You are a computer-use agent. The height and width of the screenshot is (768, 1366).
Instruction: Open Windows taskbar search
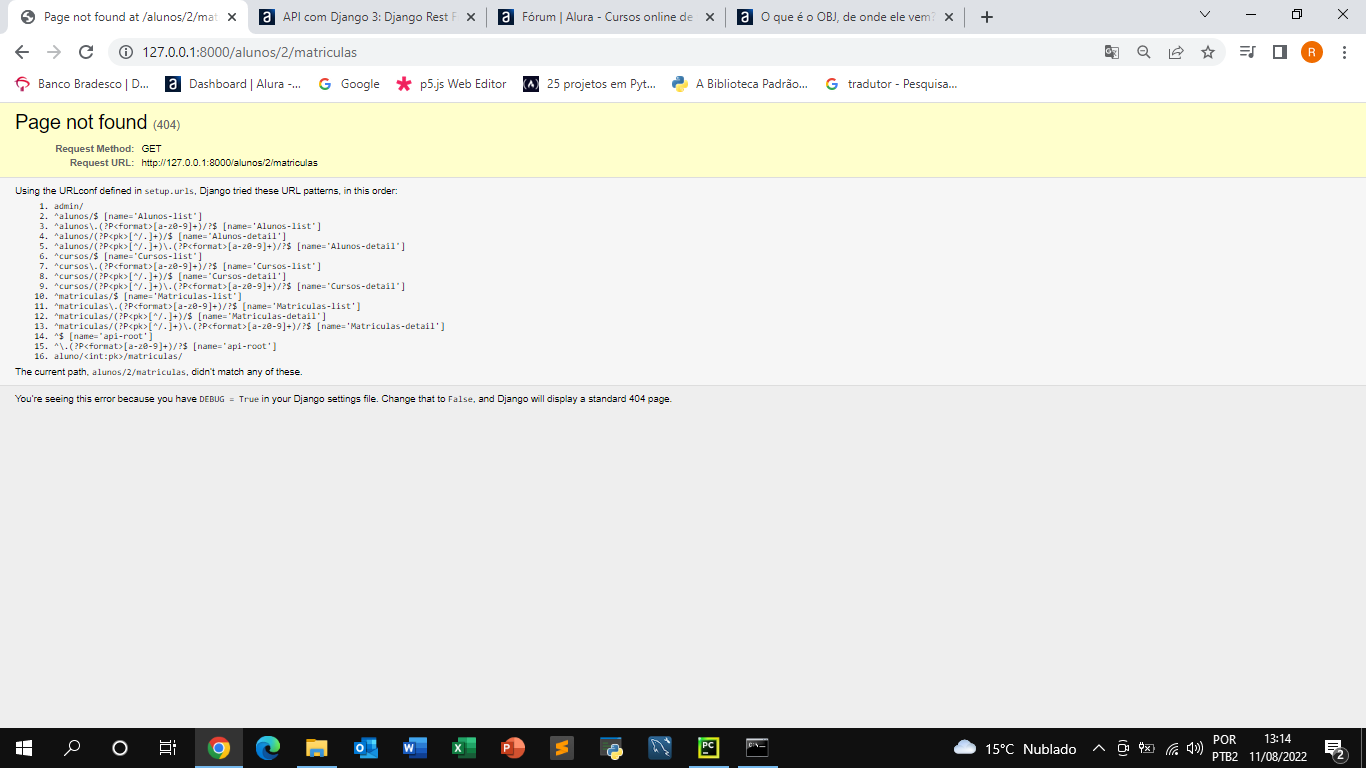coord(72,748)
